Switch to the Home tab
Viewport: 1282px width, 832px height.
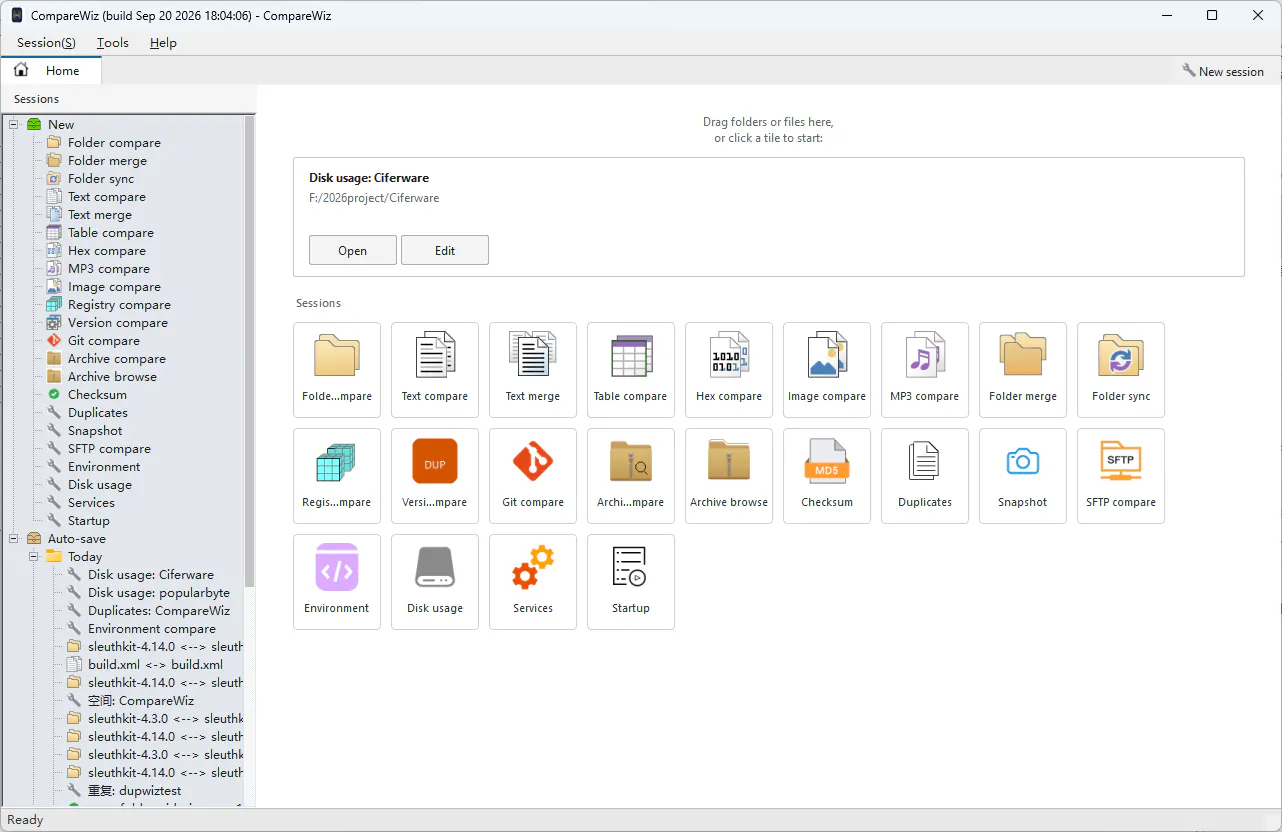[51, 71]
